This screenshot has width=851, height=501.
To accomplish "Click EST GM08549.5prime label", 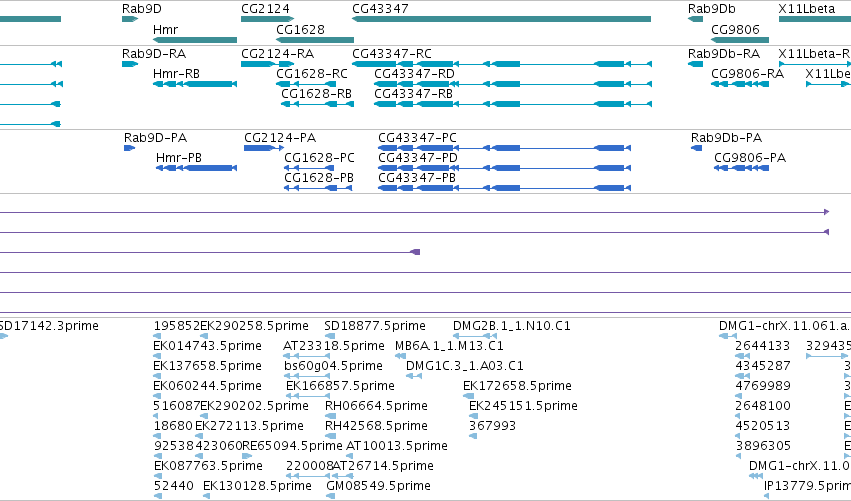I will click(378, 486).
